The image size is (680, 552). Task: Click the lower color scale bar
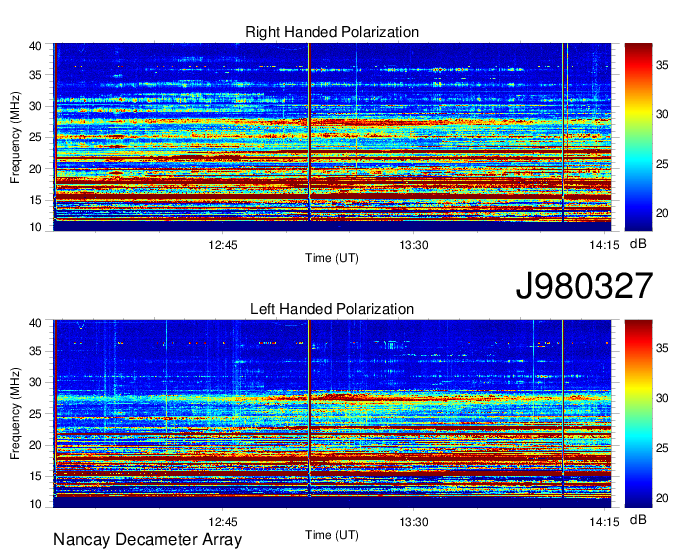638,414
